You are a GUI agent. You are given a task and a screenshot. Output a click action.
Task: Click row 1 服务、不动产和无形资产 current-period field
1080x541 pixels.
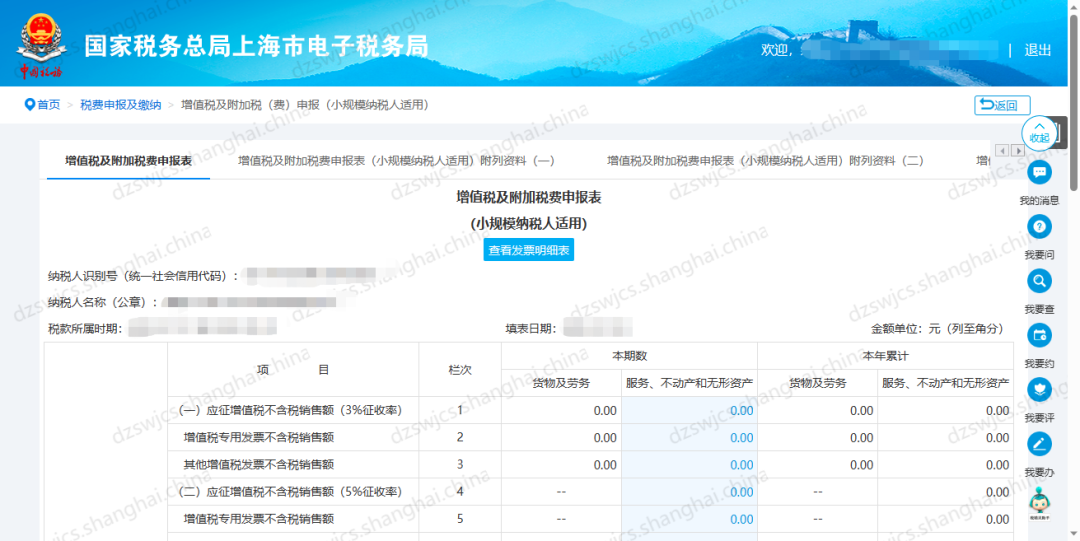coord(690,410)
